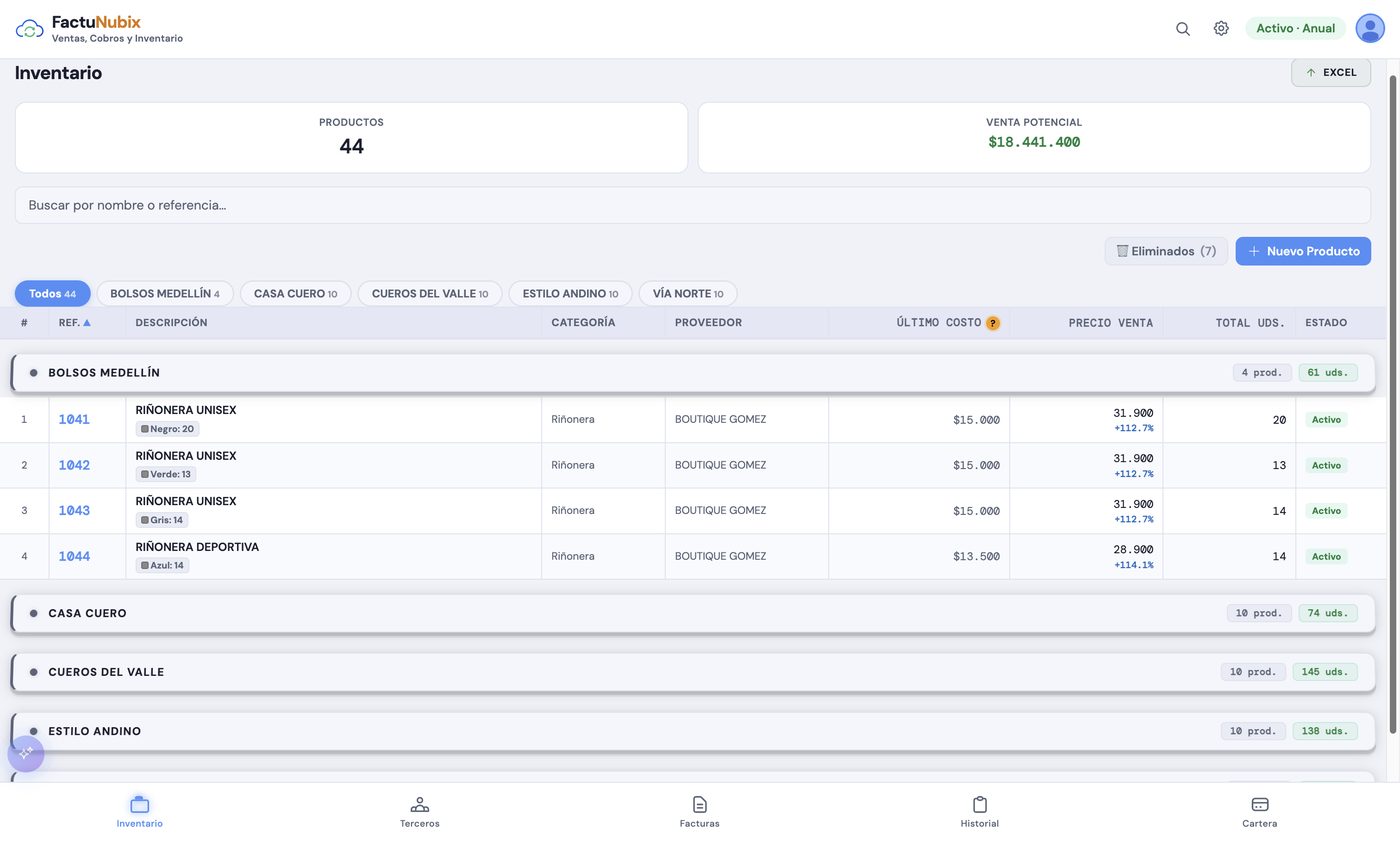1400x841 pixels.
Task: Open product reference 1044
Action: tap(74, 556)
